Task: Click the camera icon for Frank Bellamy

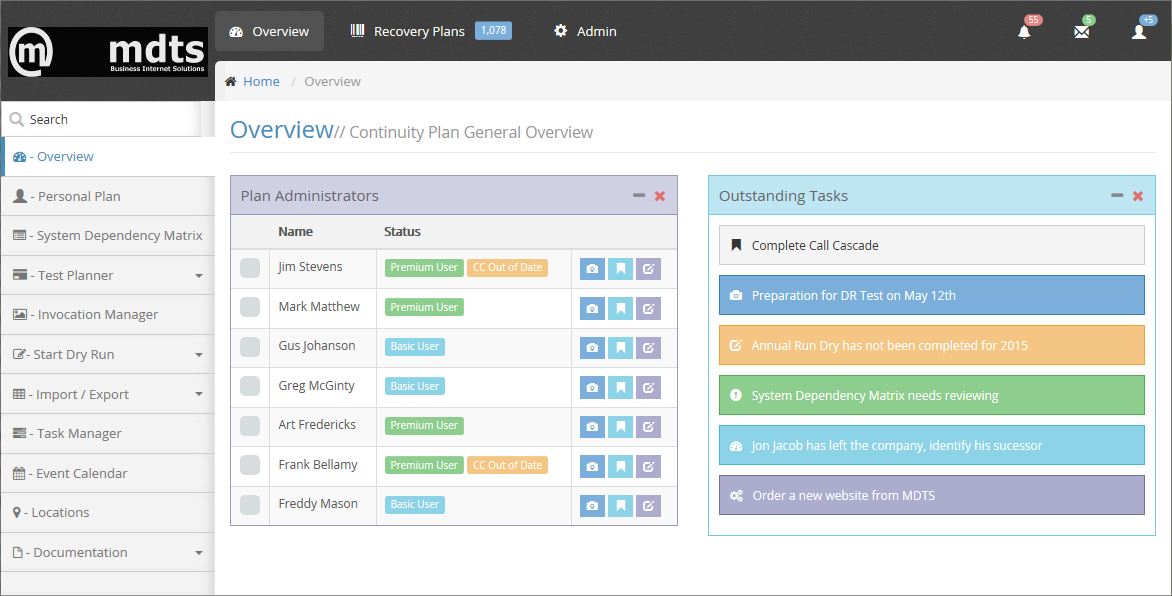Action: tap(592, 466)
